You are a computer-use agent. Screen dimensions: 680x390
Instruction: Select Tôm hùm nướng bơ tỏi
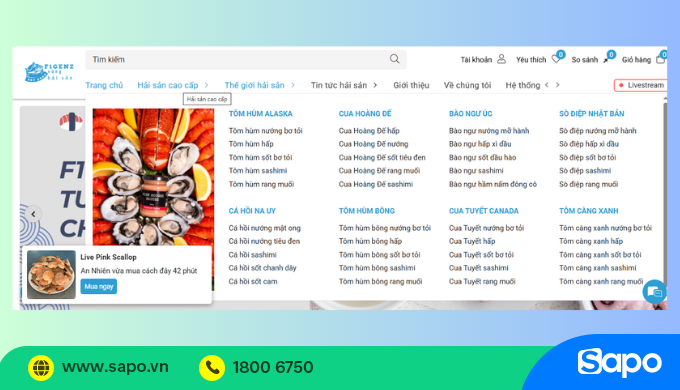click(265, 131)
